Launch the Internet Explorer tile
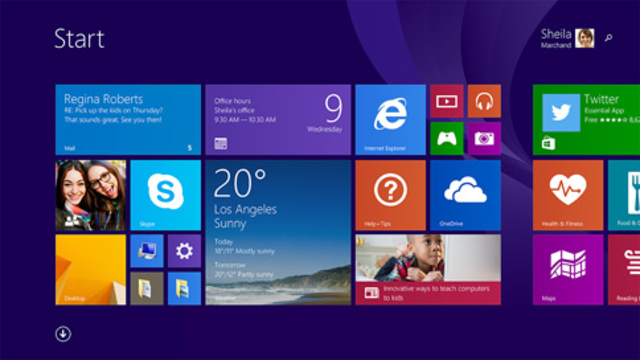 pyautogui.click(x=391, y=120)
